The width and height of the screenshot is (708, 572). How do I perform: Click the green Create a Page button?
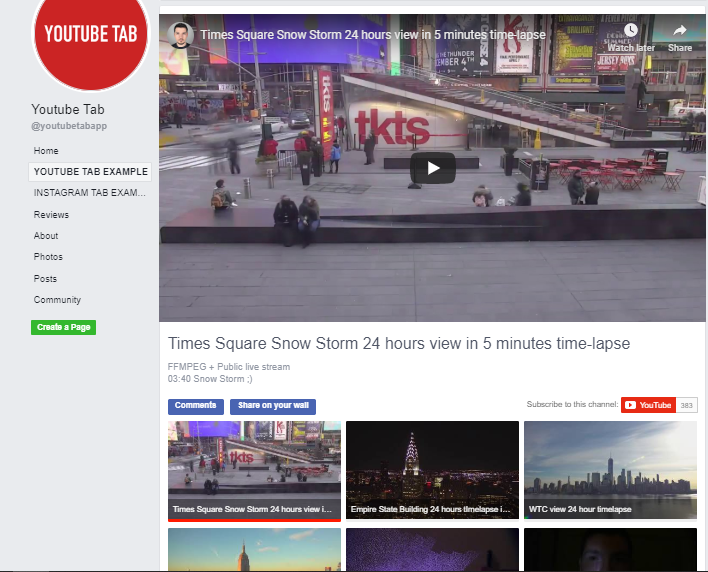click(63, 327)
